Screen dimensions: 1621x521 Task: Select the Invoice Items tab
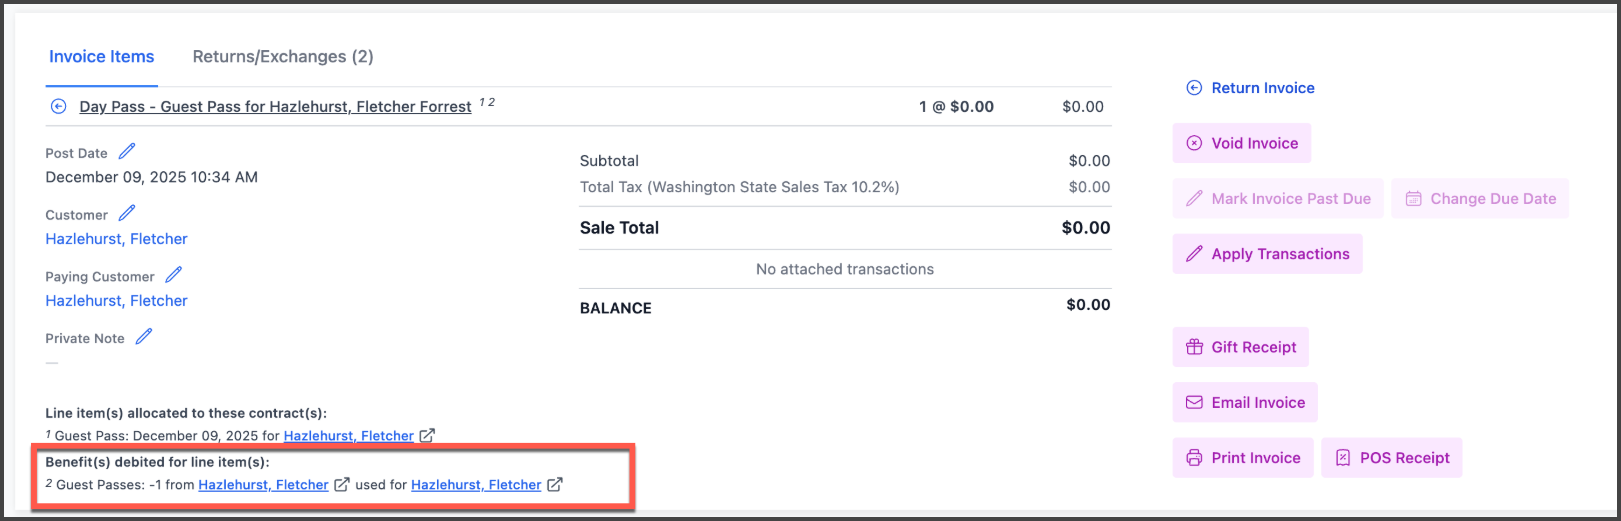(x=102, y=57)
